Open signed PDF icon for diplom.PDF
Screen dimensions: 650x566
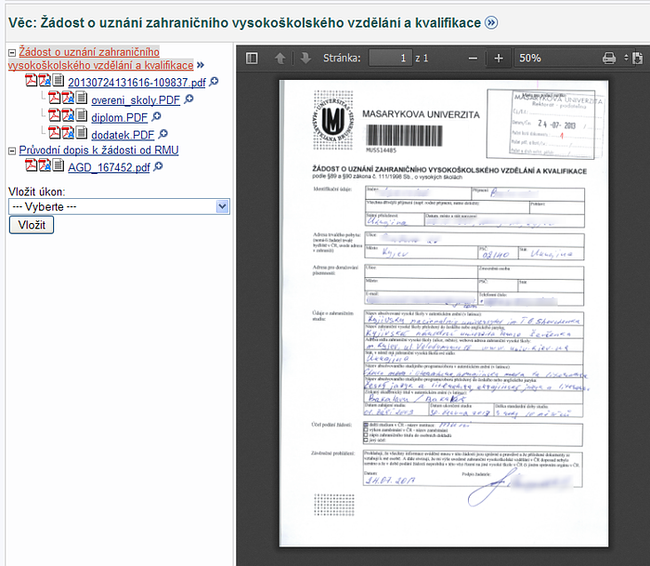pyautogui.click(x=68, y=115)
